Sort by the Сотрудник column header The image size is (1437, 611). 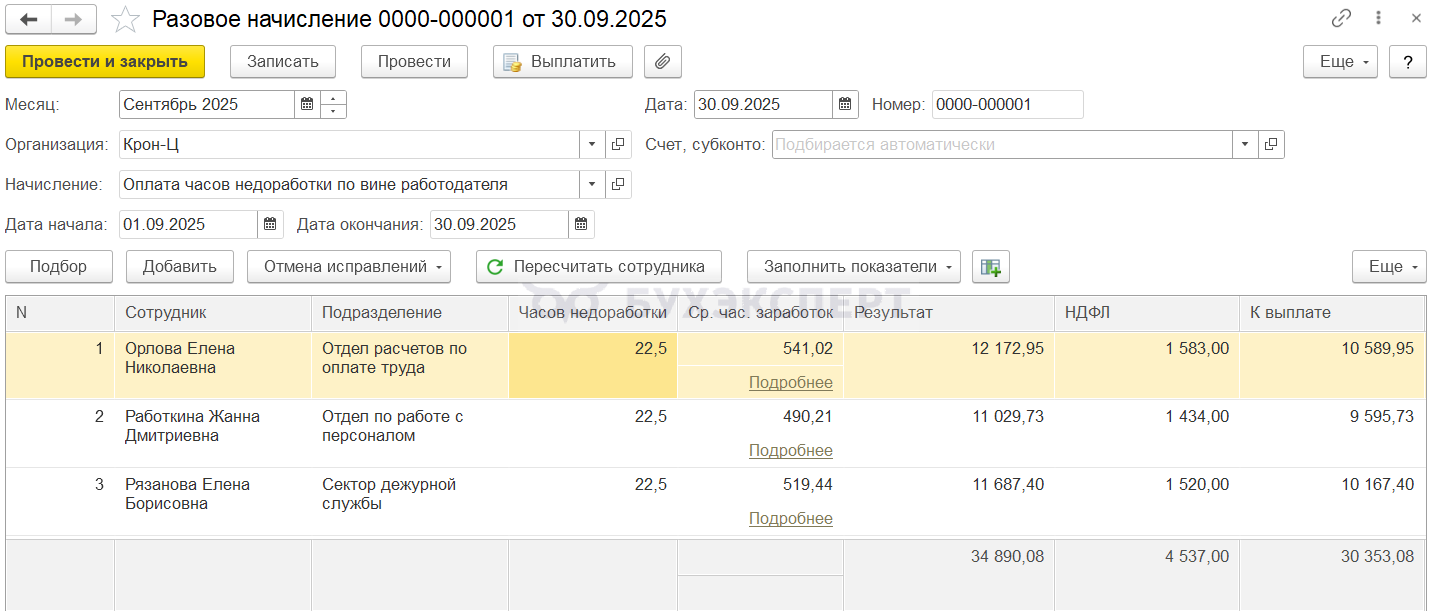[213, 313]
